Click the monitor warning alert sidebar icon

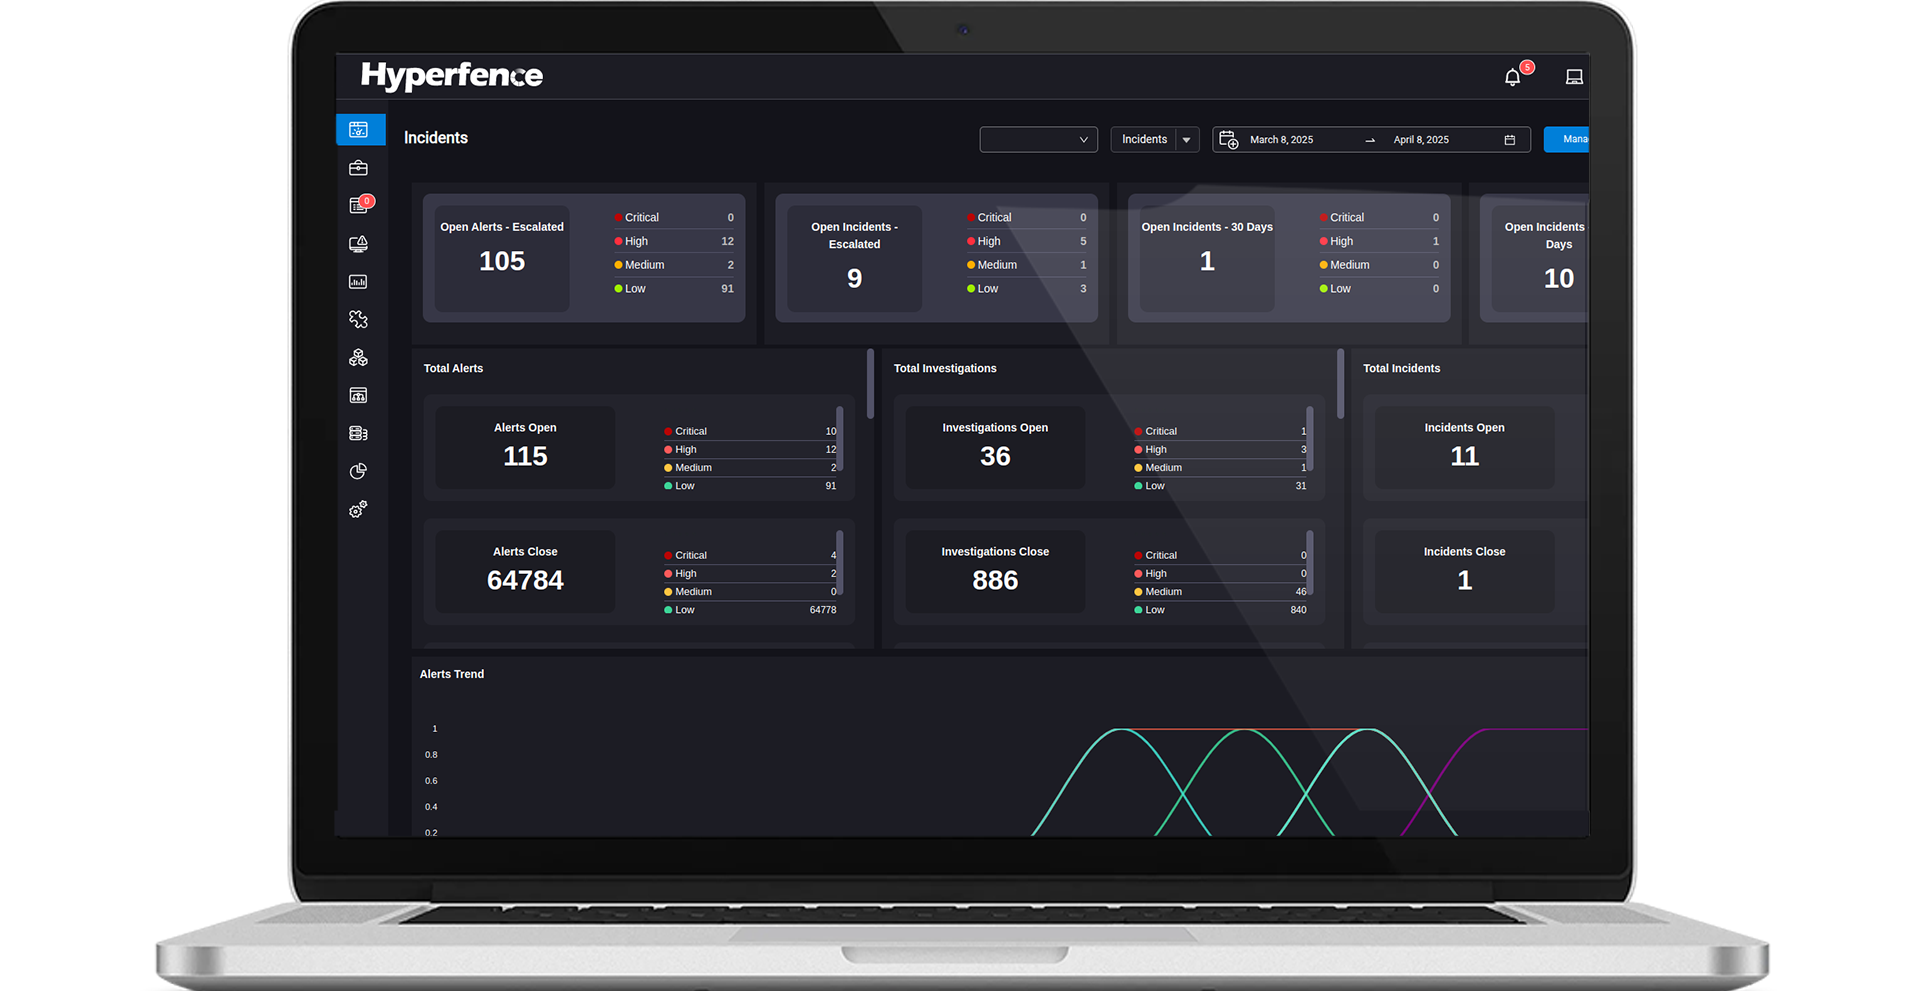[359, 244]
